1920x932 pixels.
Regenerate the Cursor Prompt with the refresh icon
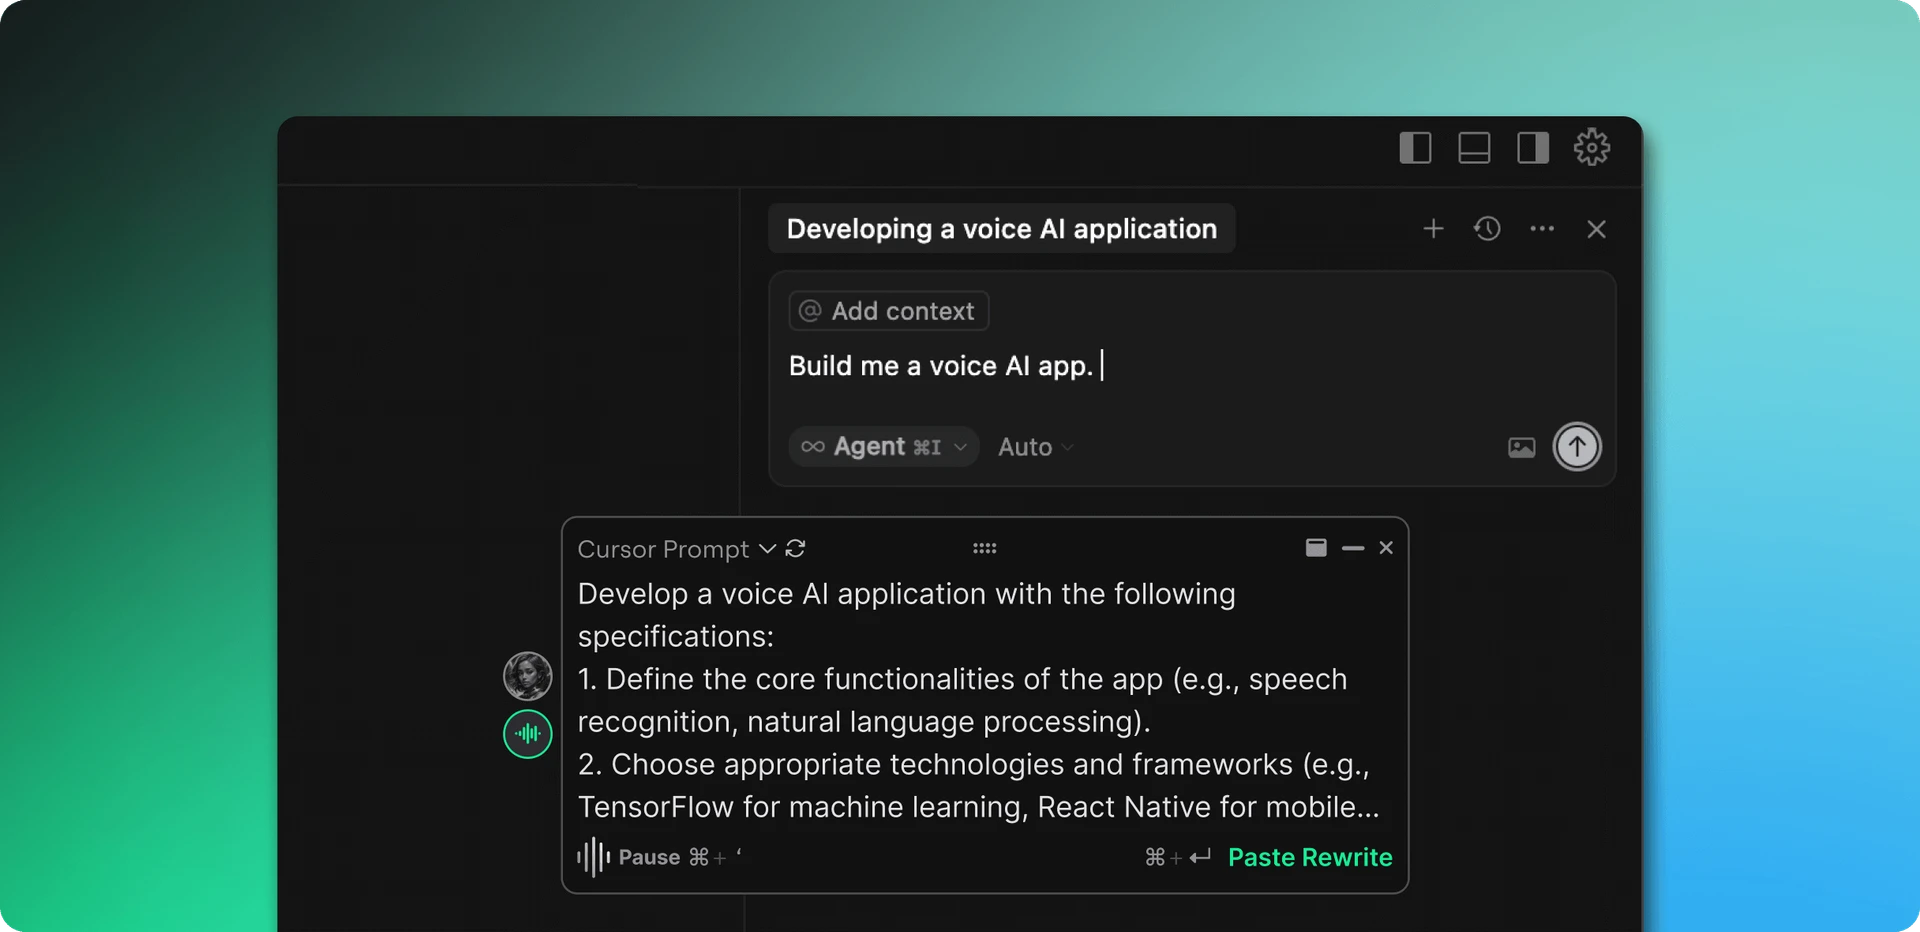(795, 548)
